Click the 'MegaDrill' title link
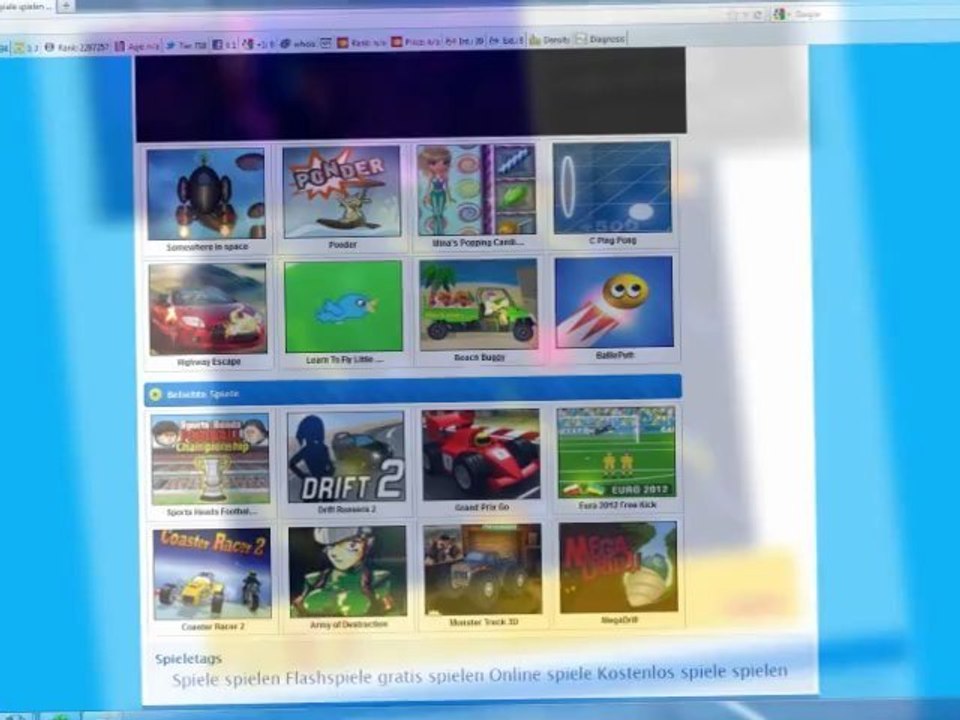The image size is (960, 720). [619, 620]
